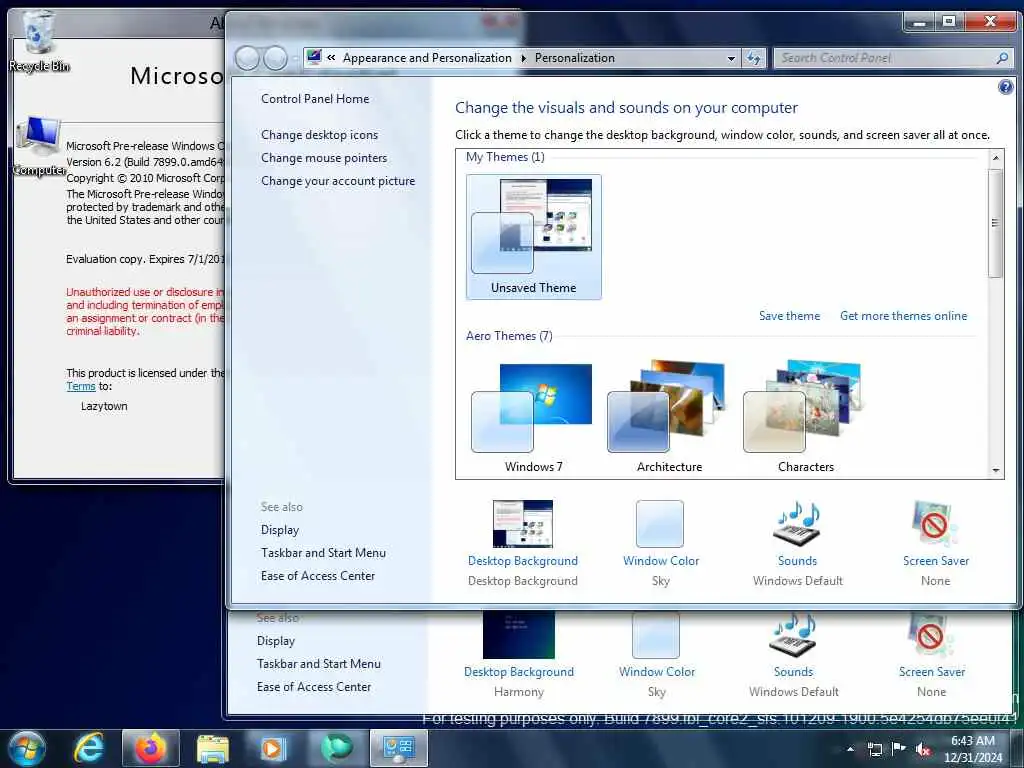Click the search magnifier icon
This screenshot has height=768, width=1024.
click(x=1002, y=58)
